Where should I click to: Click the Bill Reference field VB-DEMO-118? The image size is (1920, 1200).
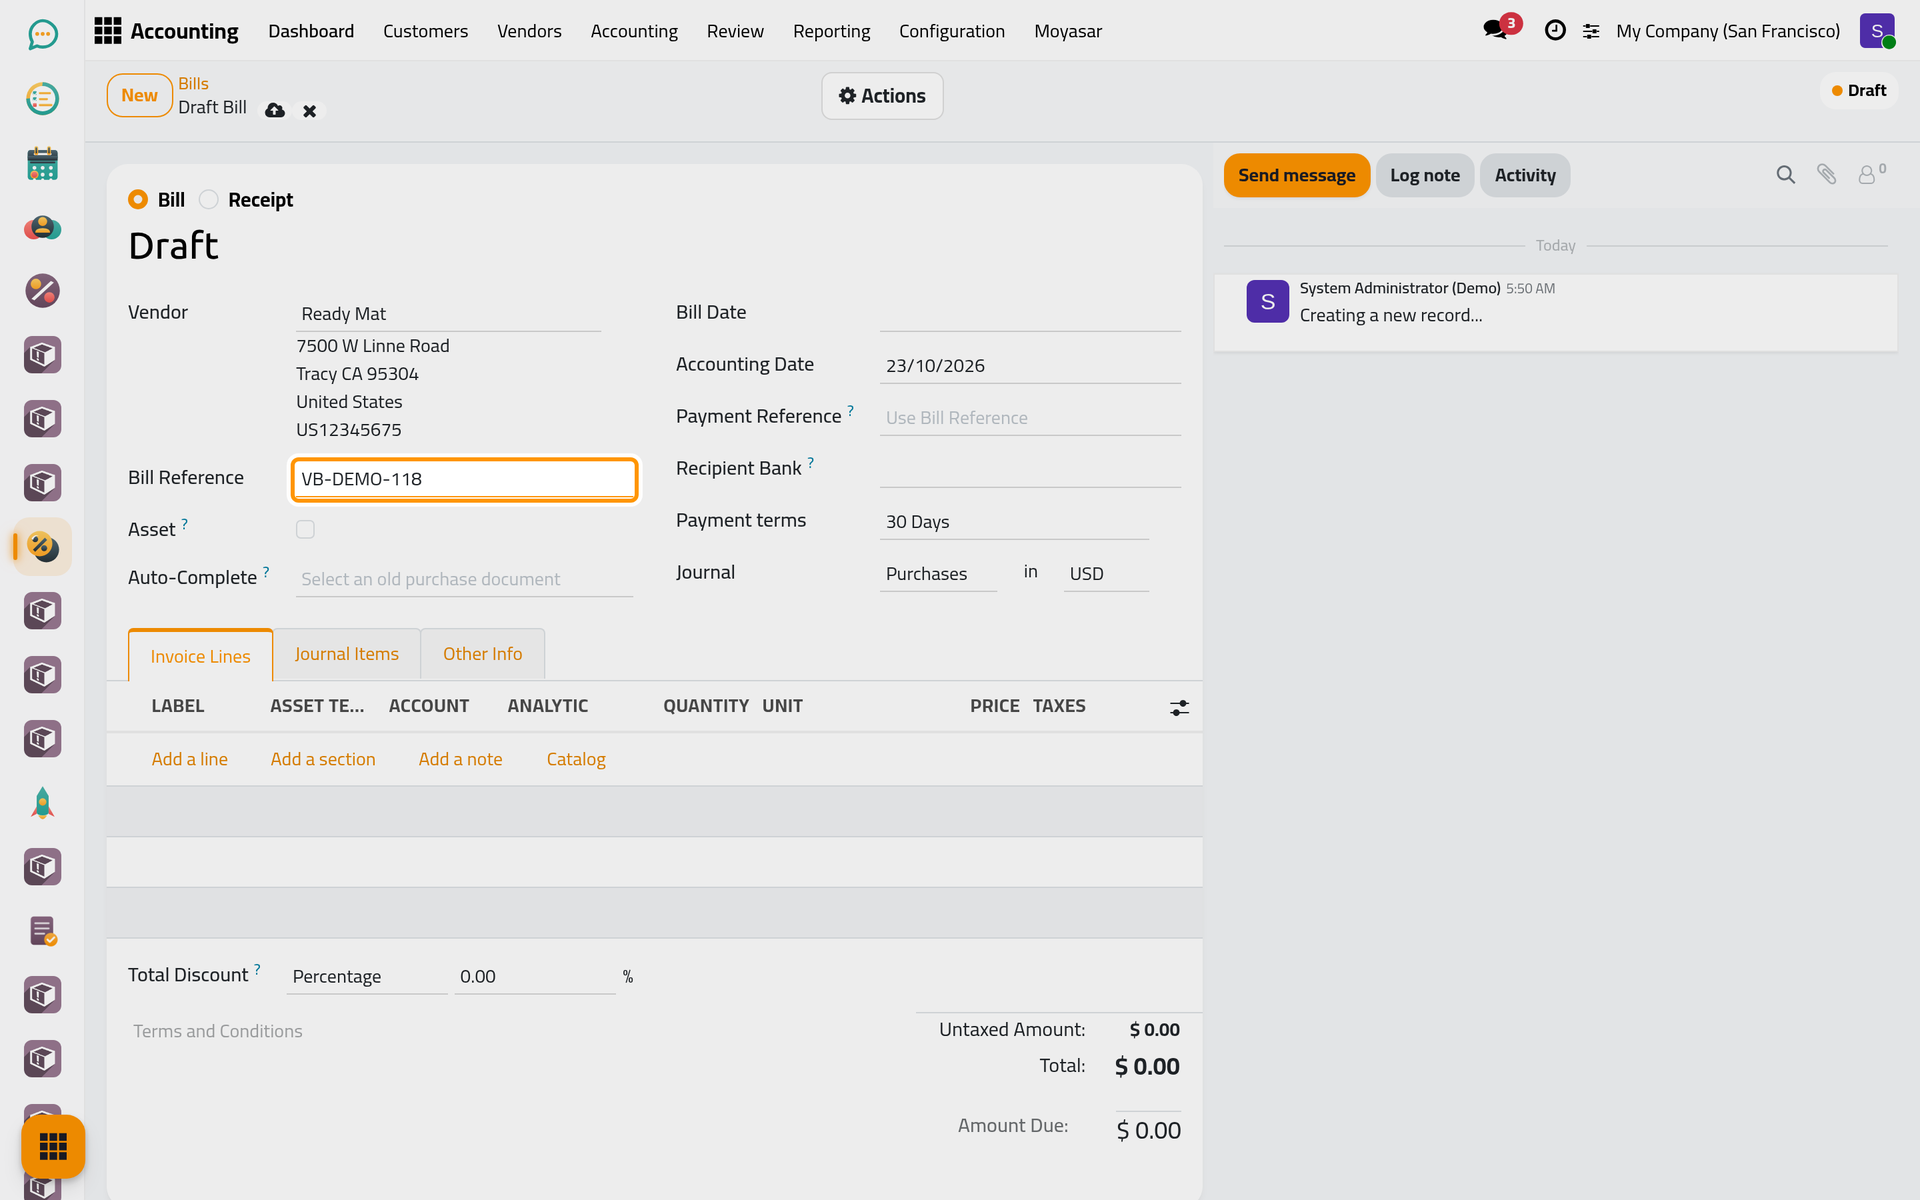click(464, 479)
